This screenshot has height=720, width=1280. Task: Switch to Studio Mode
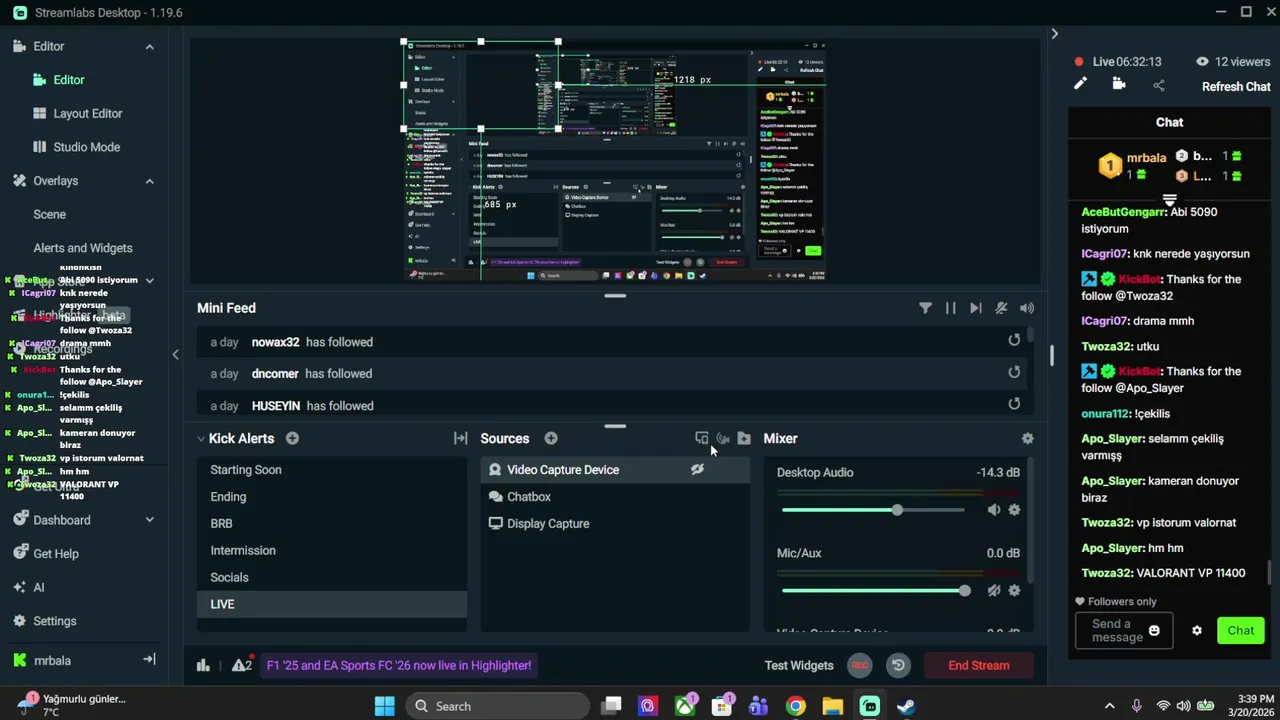[86, 147]
